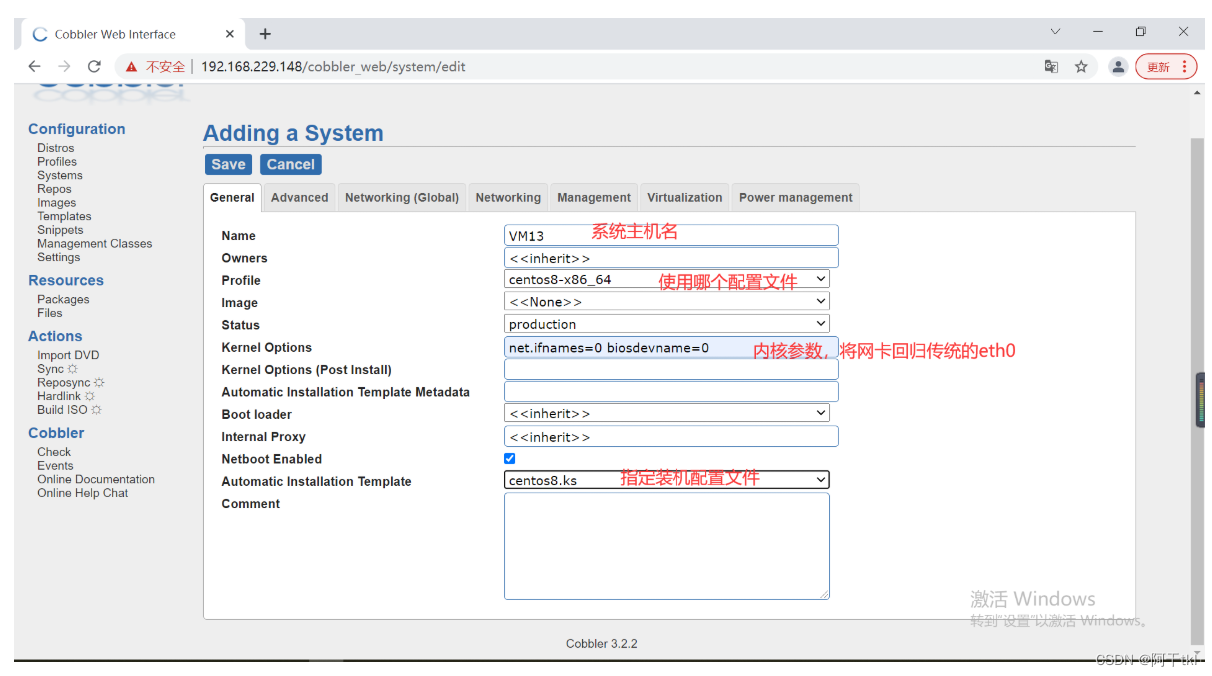Click into the Internal Proxy field
The width and height of the screenshot is (1212, 676).
(x=671, y=436)
